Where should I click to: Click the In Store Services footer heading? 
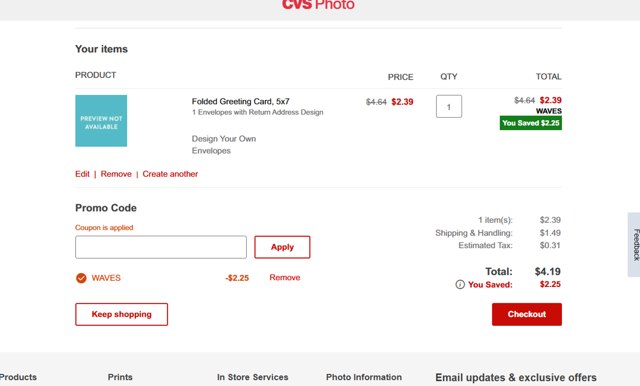click(x=252, y=377)
